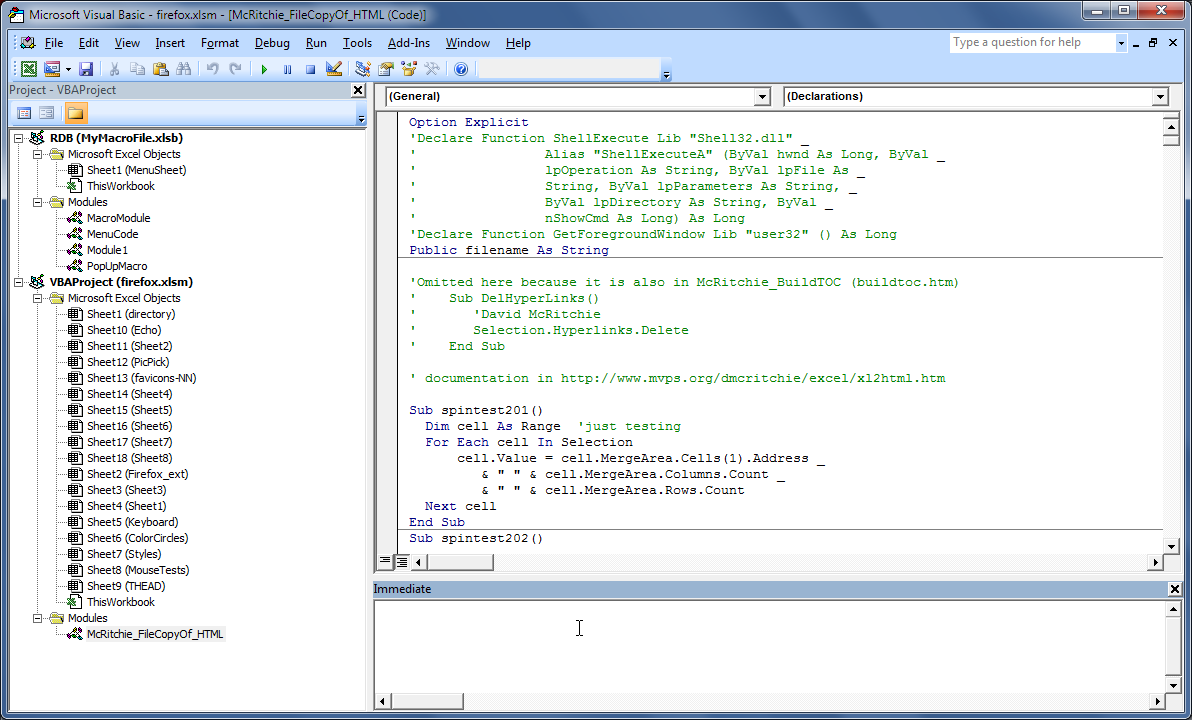The width and height of the screenshot is (1192, 720).
Task: Click code window vertical scroll down arrow
Action: point(1171,546)
